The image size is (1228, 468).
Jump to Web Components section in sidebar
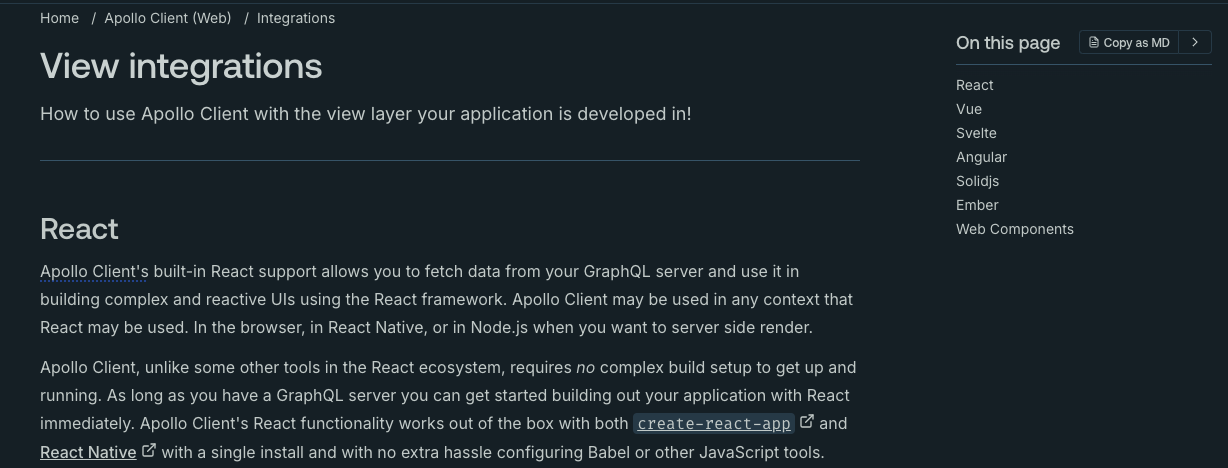(x=1015, y=229)
